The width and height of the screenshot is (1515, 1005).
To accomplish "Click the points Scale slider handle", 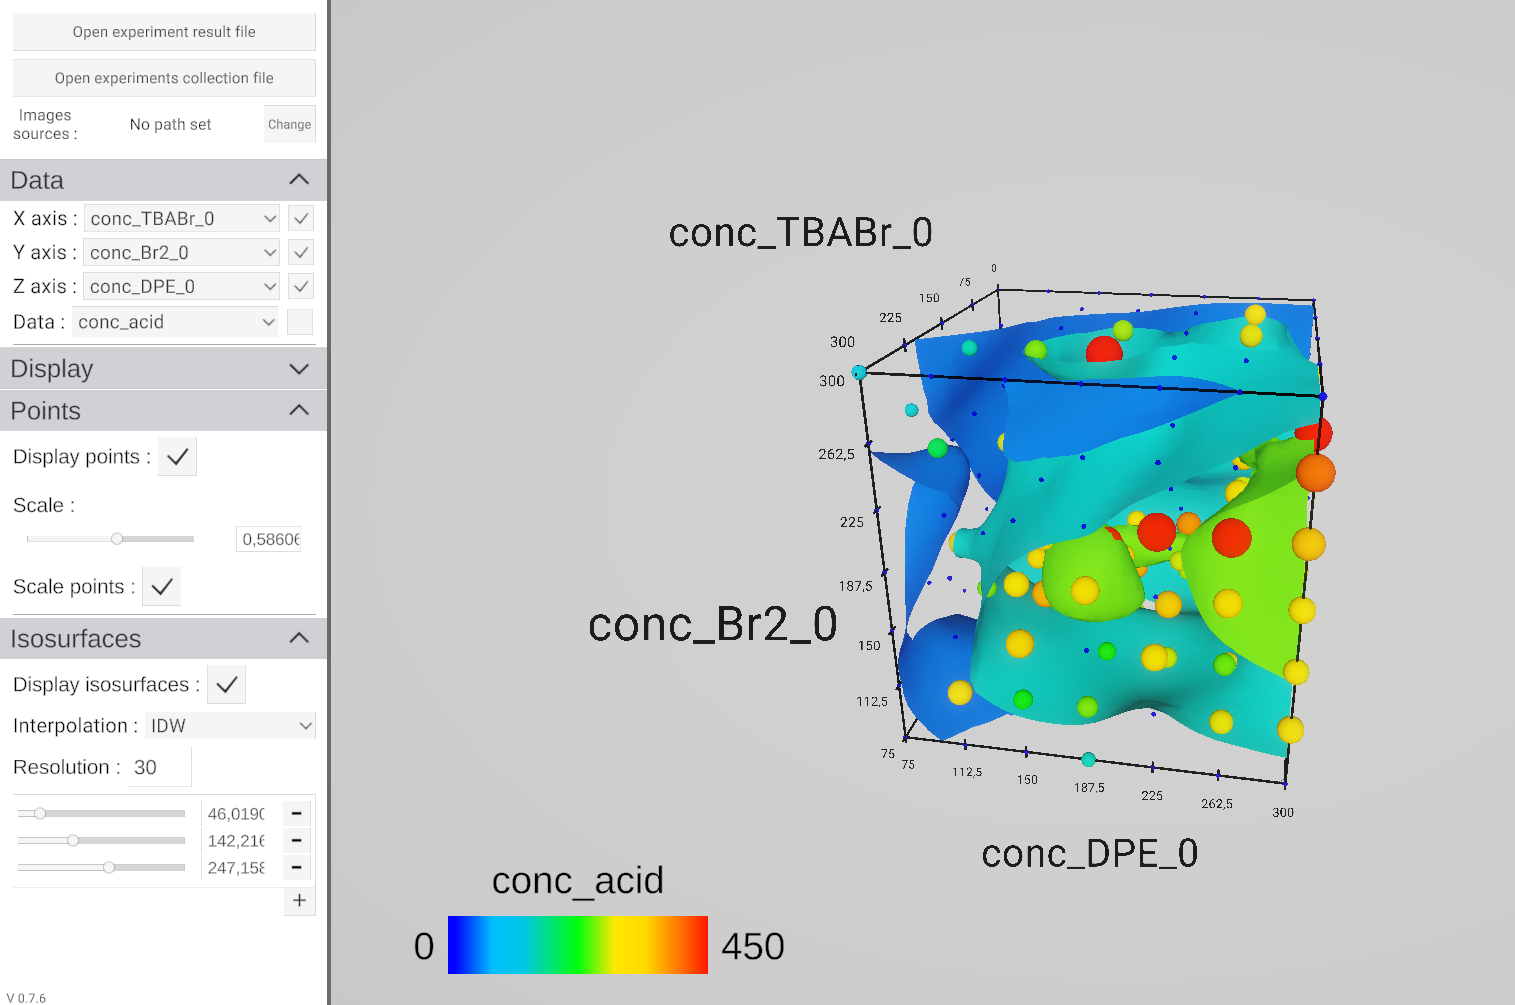I will click(x=117, y=539).
